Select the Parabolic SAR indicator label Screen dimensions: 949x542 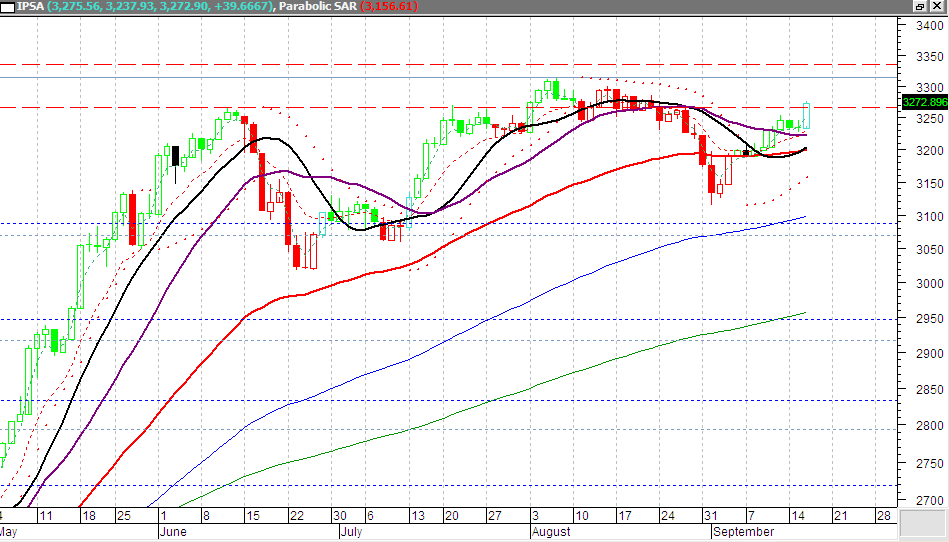[318, 7]
